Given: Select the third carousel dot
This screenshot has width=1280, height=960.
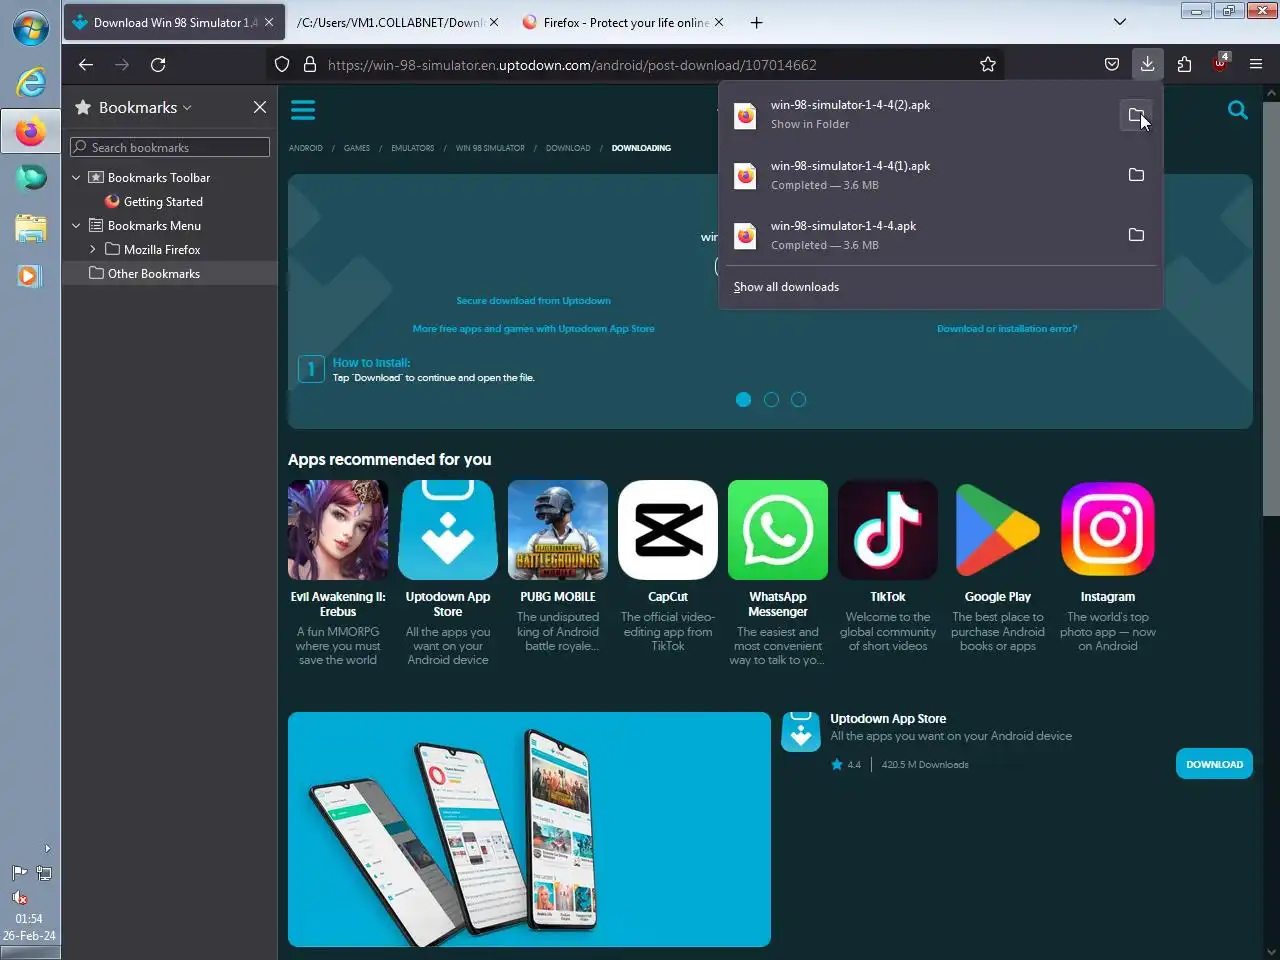Looking at the screenshot, I should [798, 399].
